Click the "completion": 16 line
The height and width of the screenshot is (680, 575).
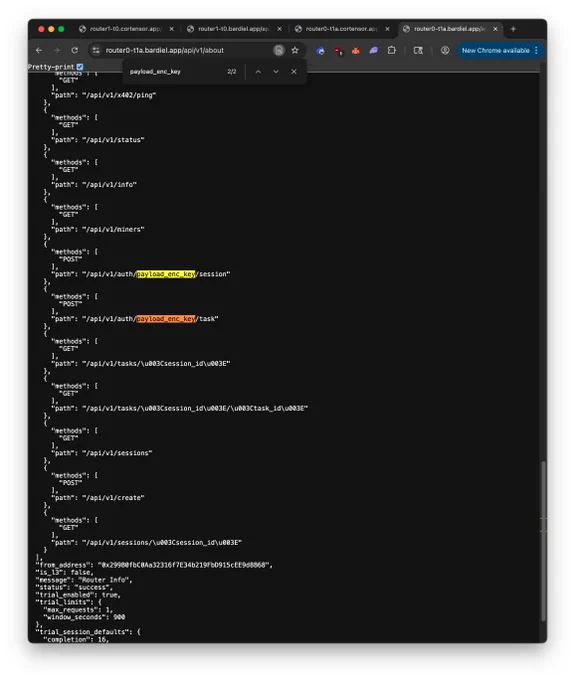(x=76, y=639)
